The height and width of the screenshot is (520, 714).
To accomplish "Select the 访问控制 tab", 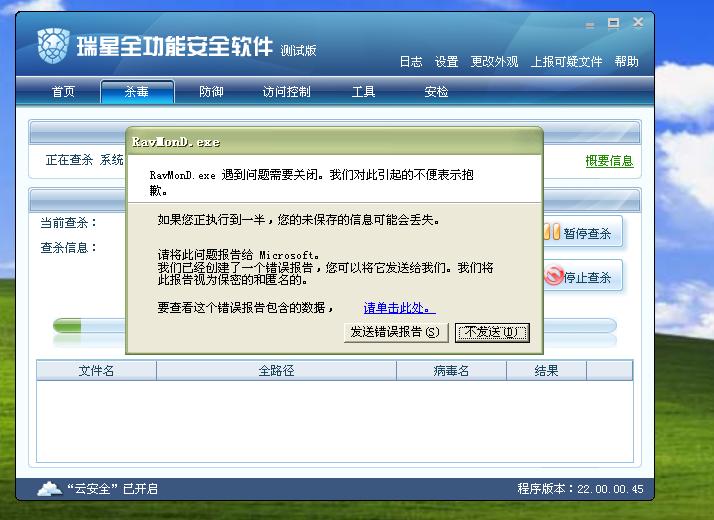I will (x=286, y=92).
